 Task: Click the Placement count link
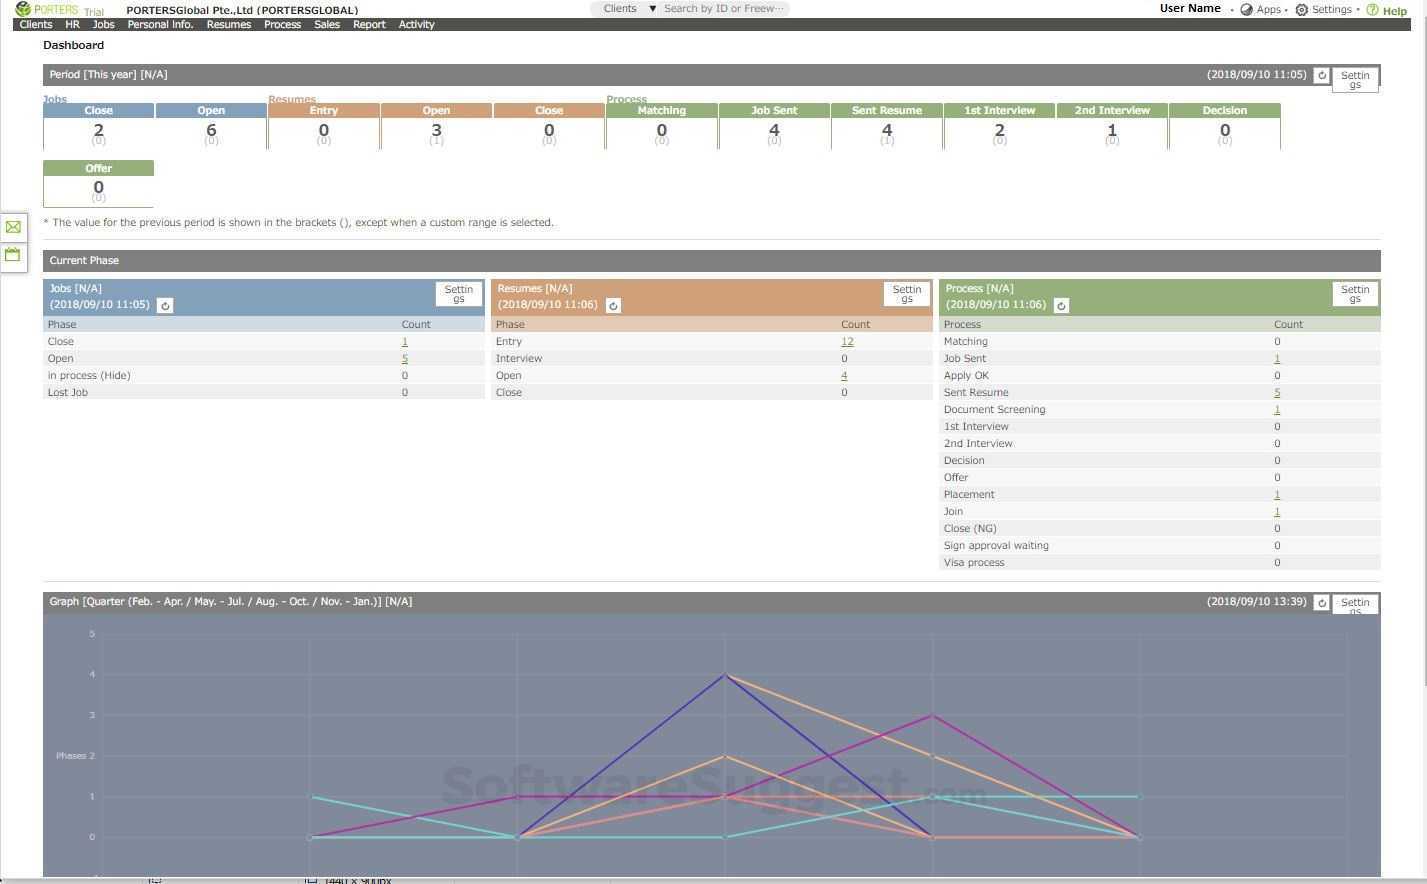[1277, 494]
